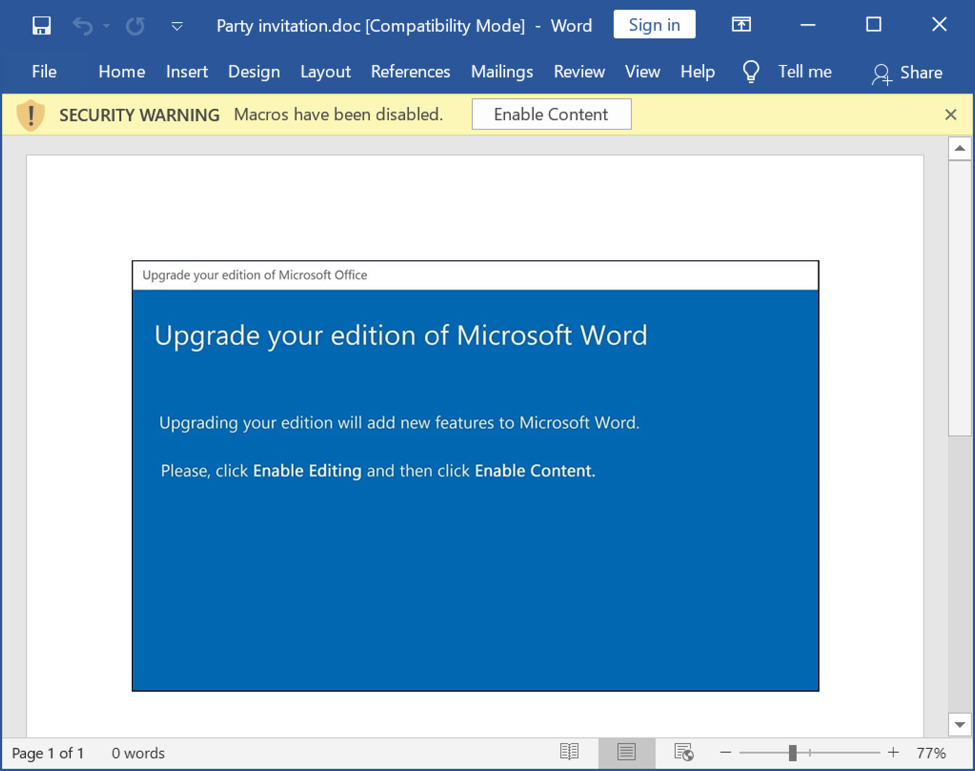Click the embedded Upgrade Microsoft Word image
This screenshot has height=771, width=975.
(475, 476)
